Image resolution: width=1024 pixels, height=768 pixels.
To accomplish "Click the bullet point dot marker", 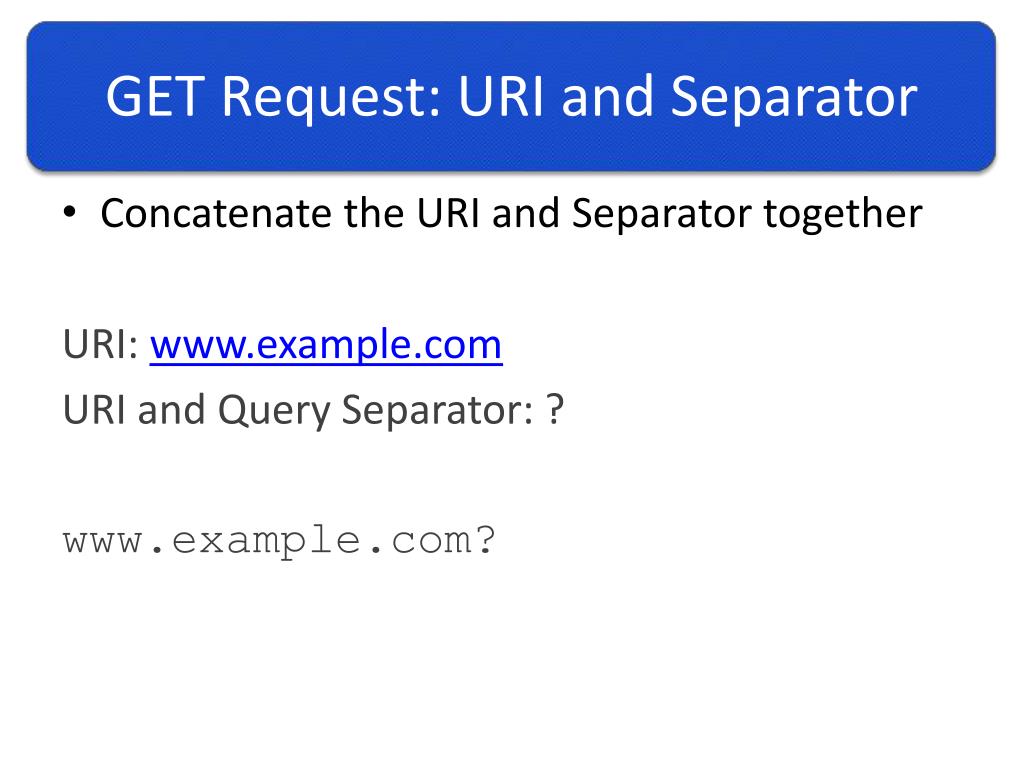I will tap(70, 212).
